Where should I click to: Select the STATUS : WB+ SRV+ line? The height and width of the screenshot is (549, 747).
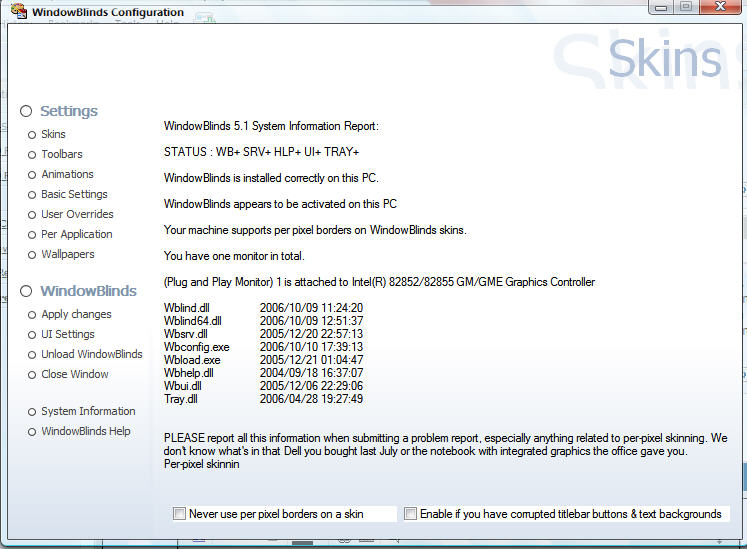[262, 152]
